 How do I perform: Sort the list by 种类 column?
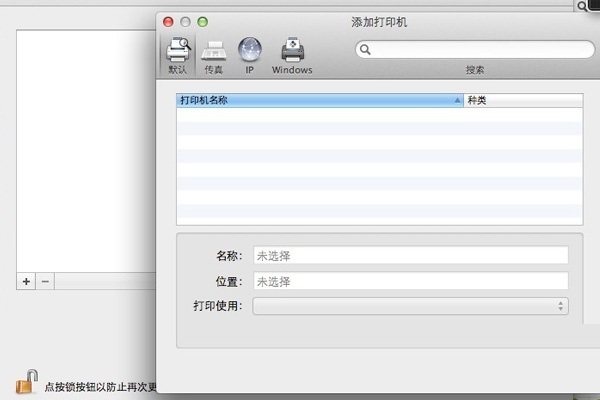click(x=522, y=101)
